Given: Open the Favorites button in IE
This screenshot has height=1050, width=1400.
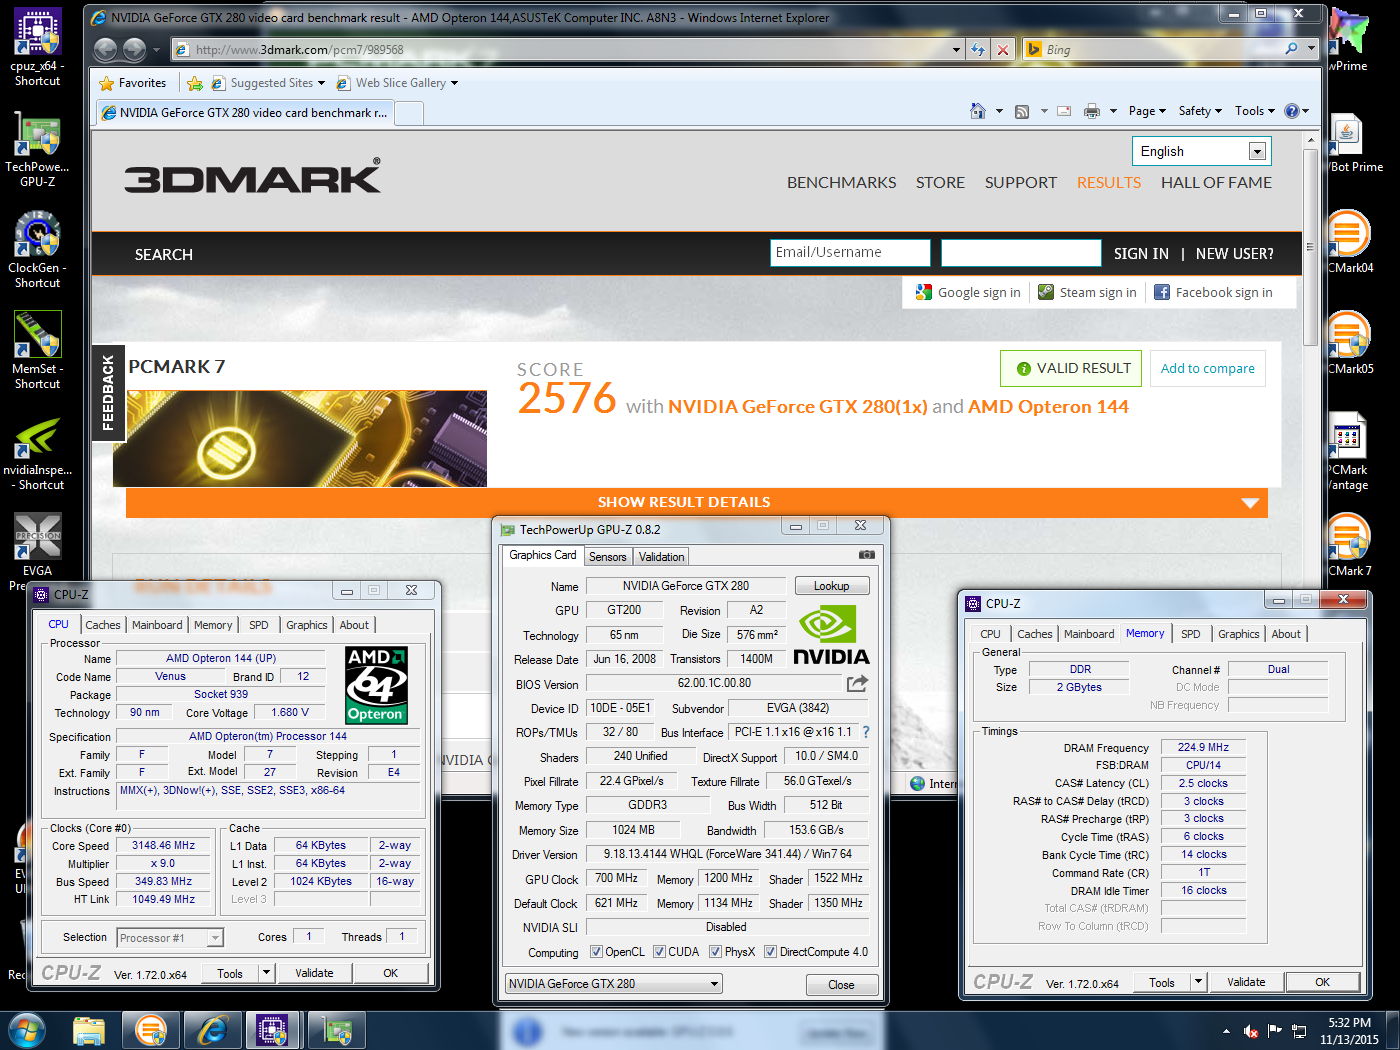Looking at the screenshot, I should point(133,83).
